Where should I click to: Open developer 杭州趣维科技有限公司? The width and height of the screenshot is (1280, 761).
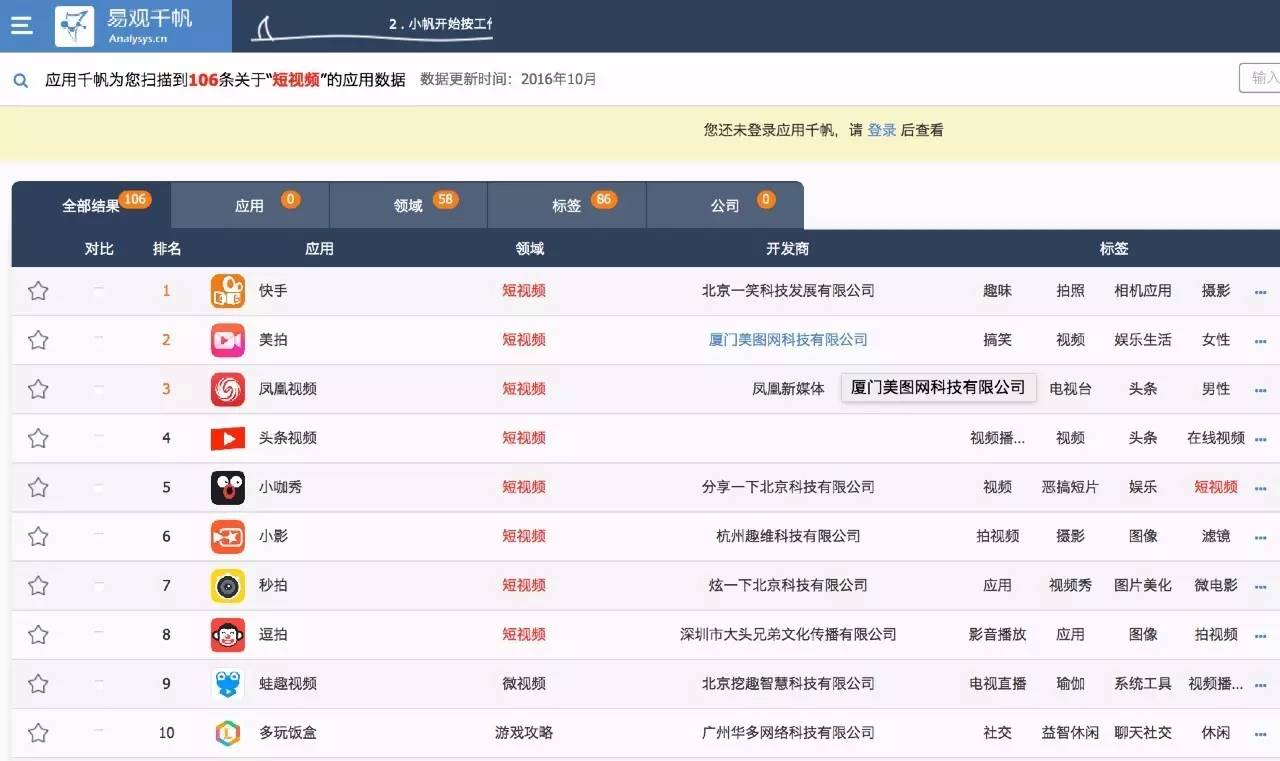[x=788, y=536]
